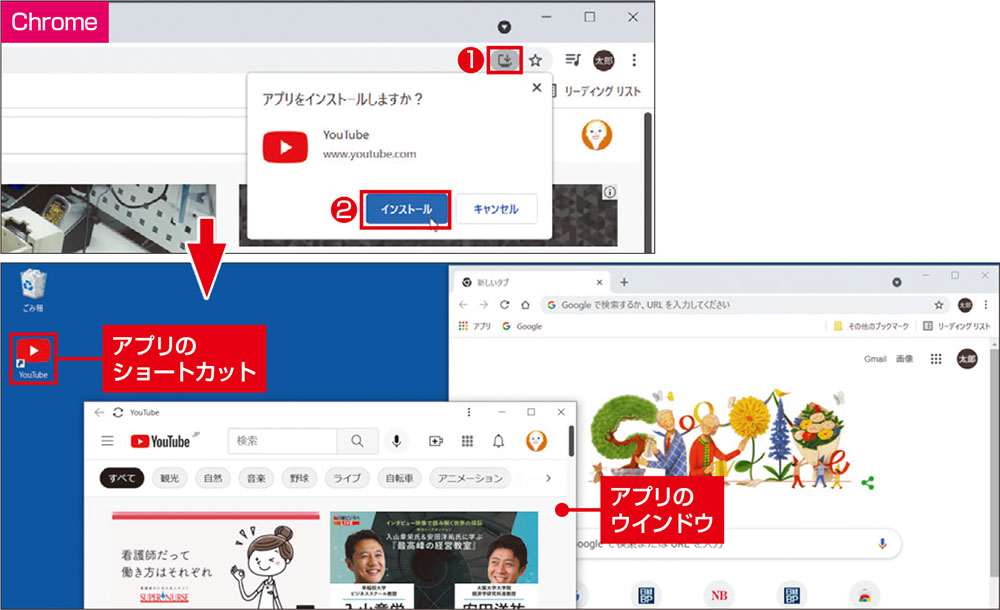Click the YouTube search magnifier button
Viewport: 1000px width, 610px height.
click(357, 441)
